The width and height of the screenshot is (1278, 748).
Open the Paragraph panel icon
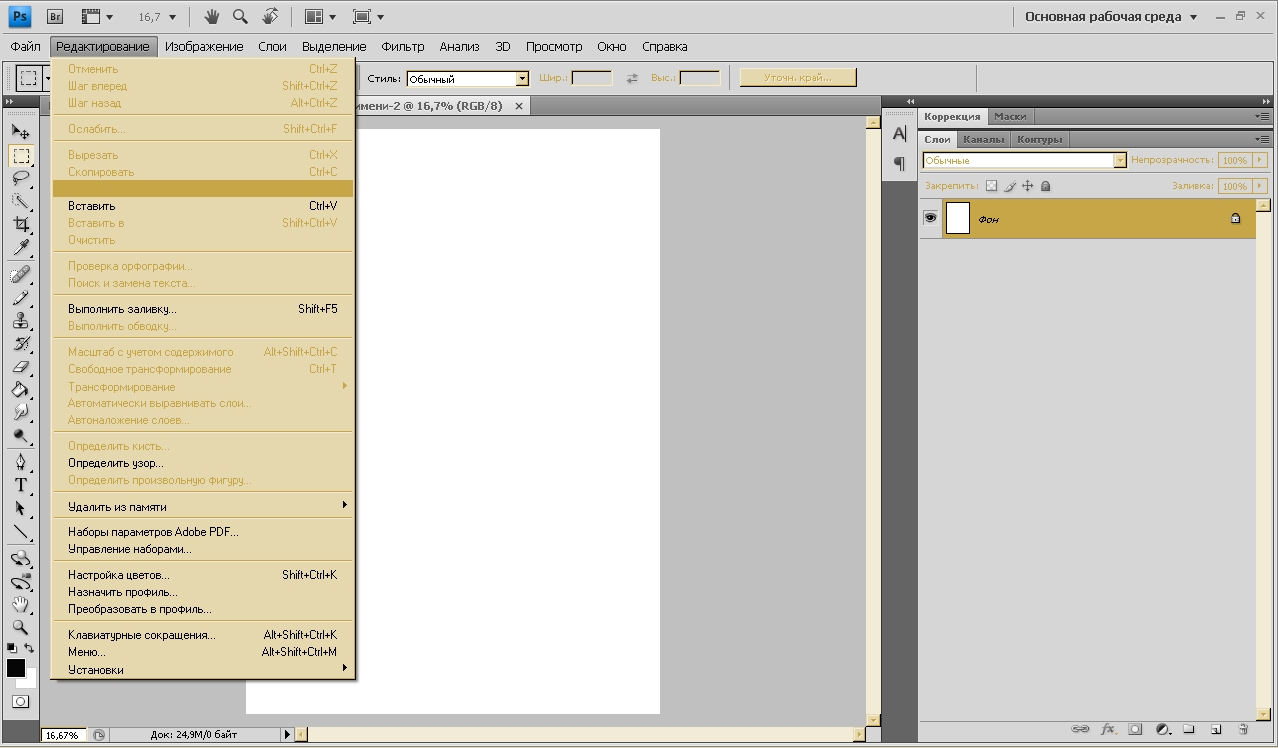coord(899,163)
